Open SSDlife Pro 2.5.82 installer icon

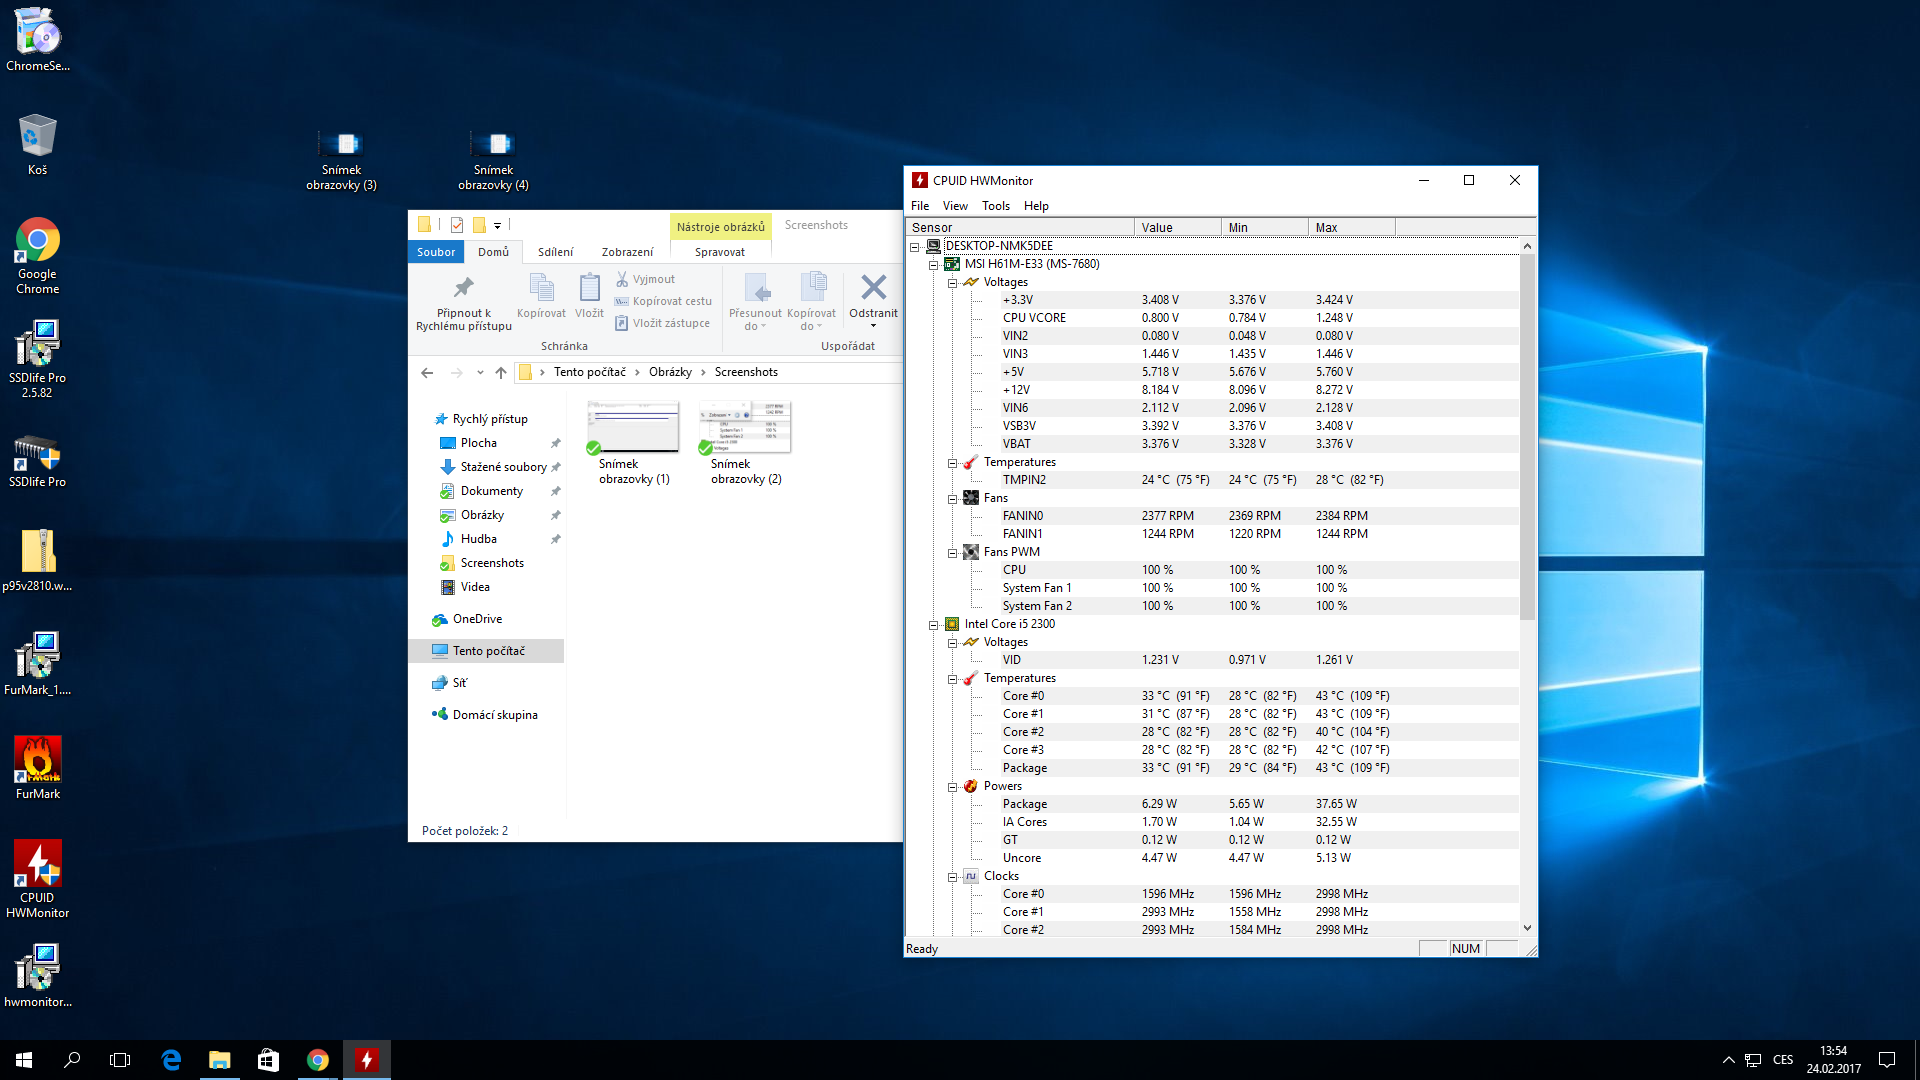[x=38, y=345]
